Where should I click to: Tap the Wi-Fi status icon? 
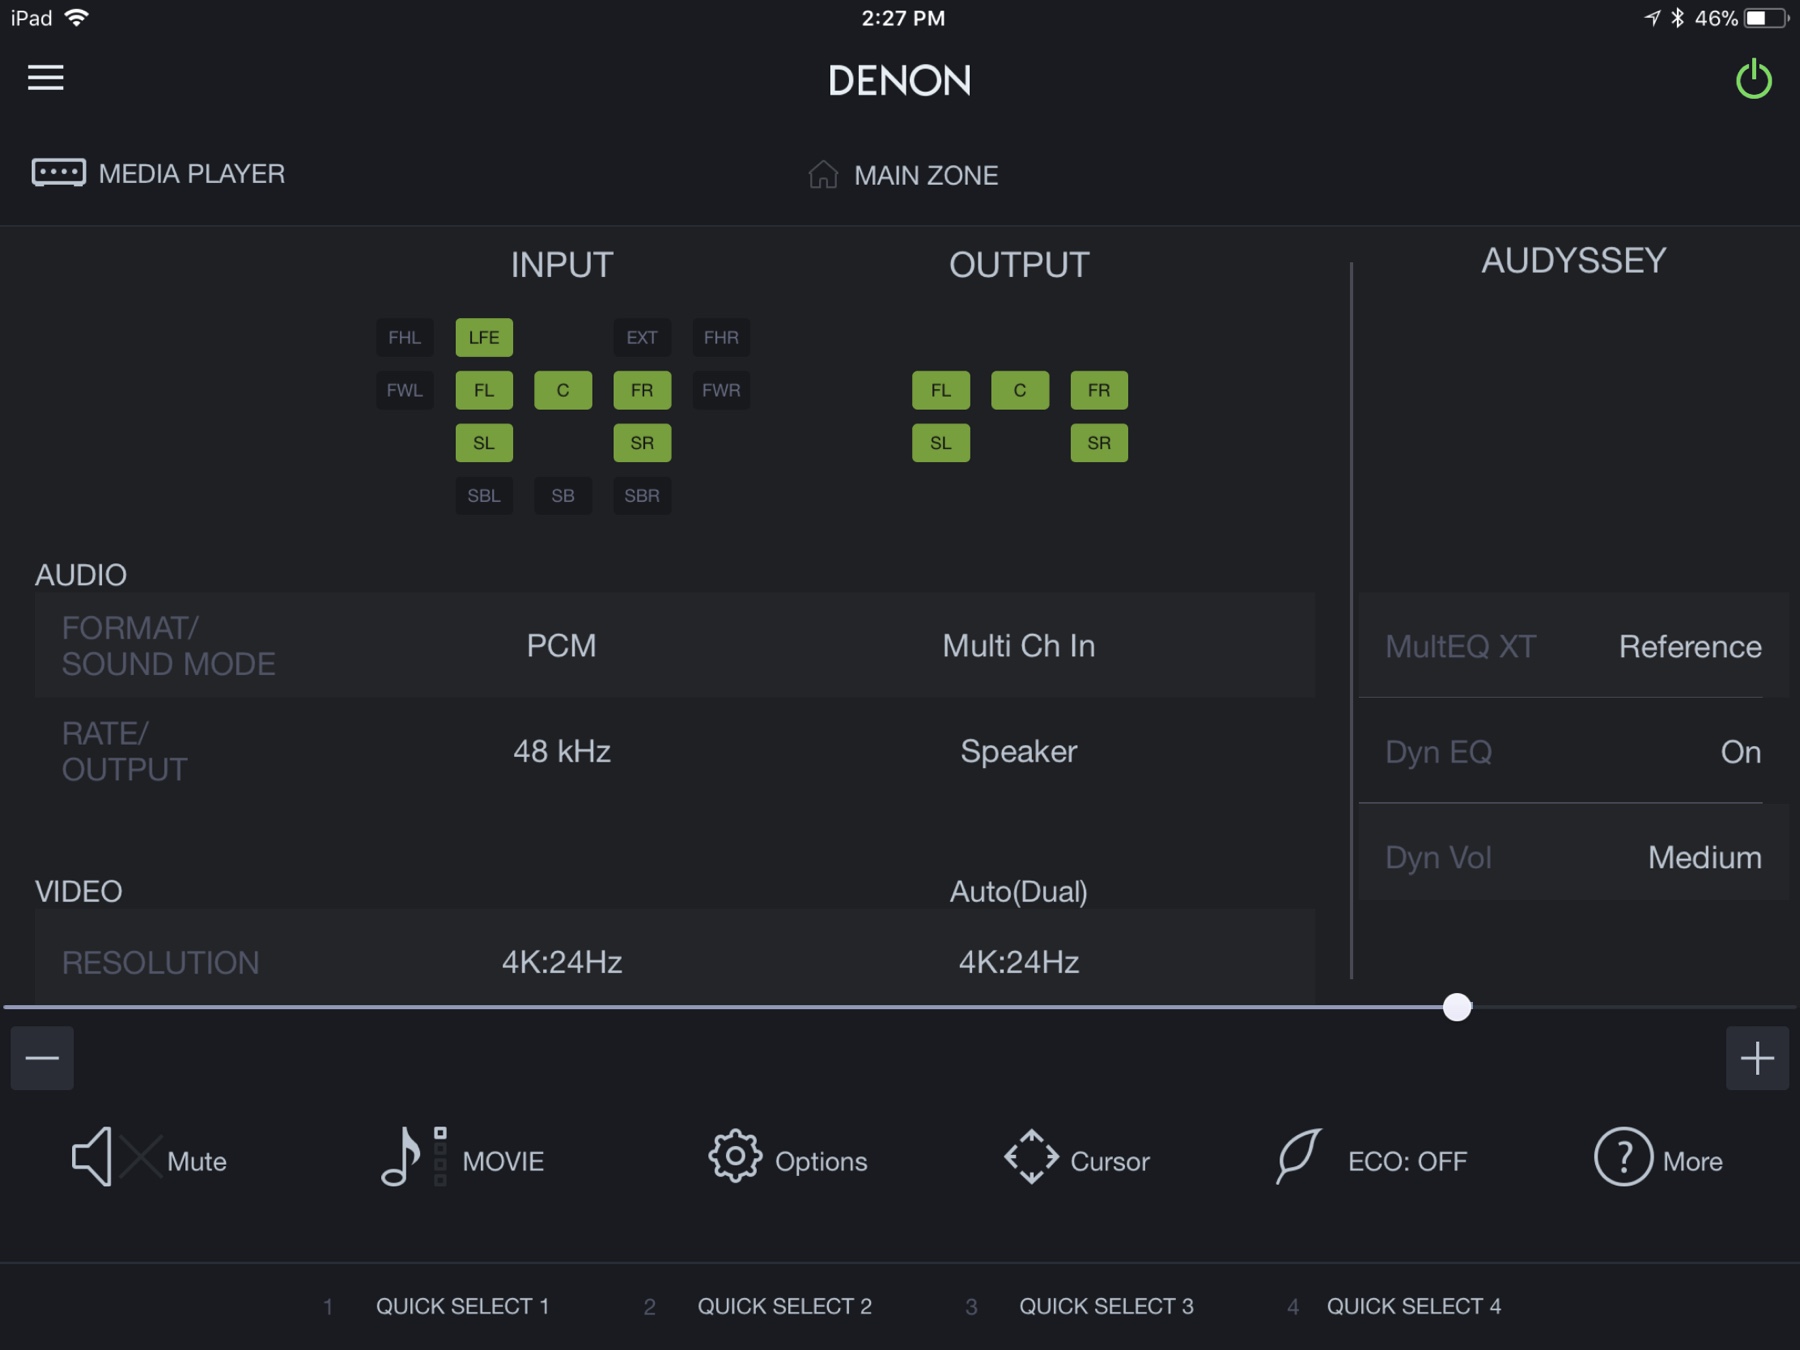coord(76,18)
